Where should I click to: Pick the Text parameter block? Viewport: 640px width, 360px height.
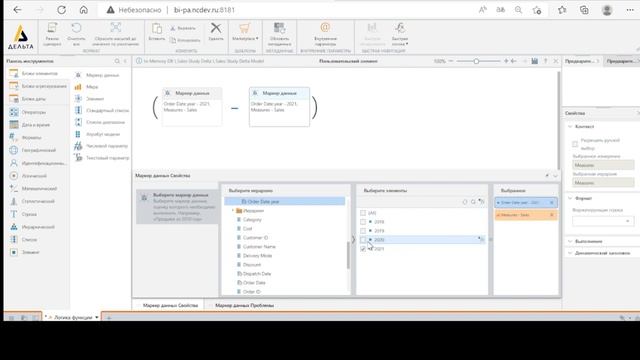point(102,158)
